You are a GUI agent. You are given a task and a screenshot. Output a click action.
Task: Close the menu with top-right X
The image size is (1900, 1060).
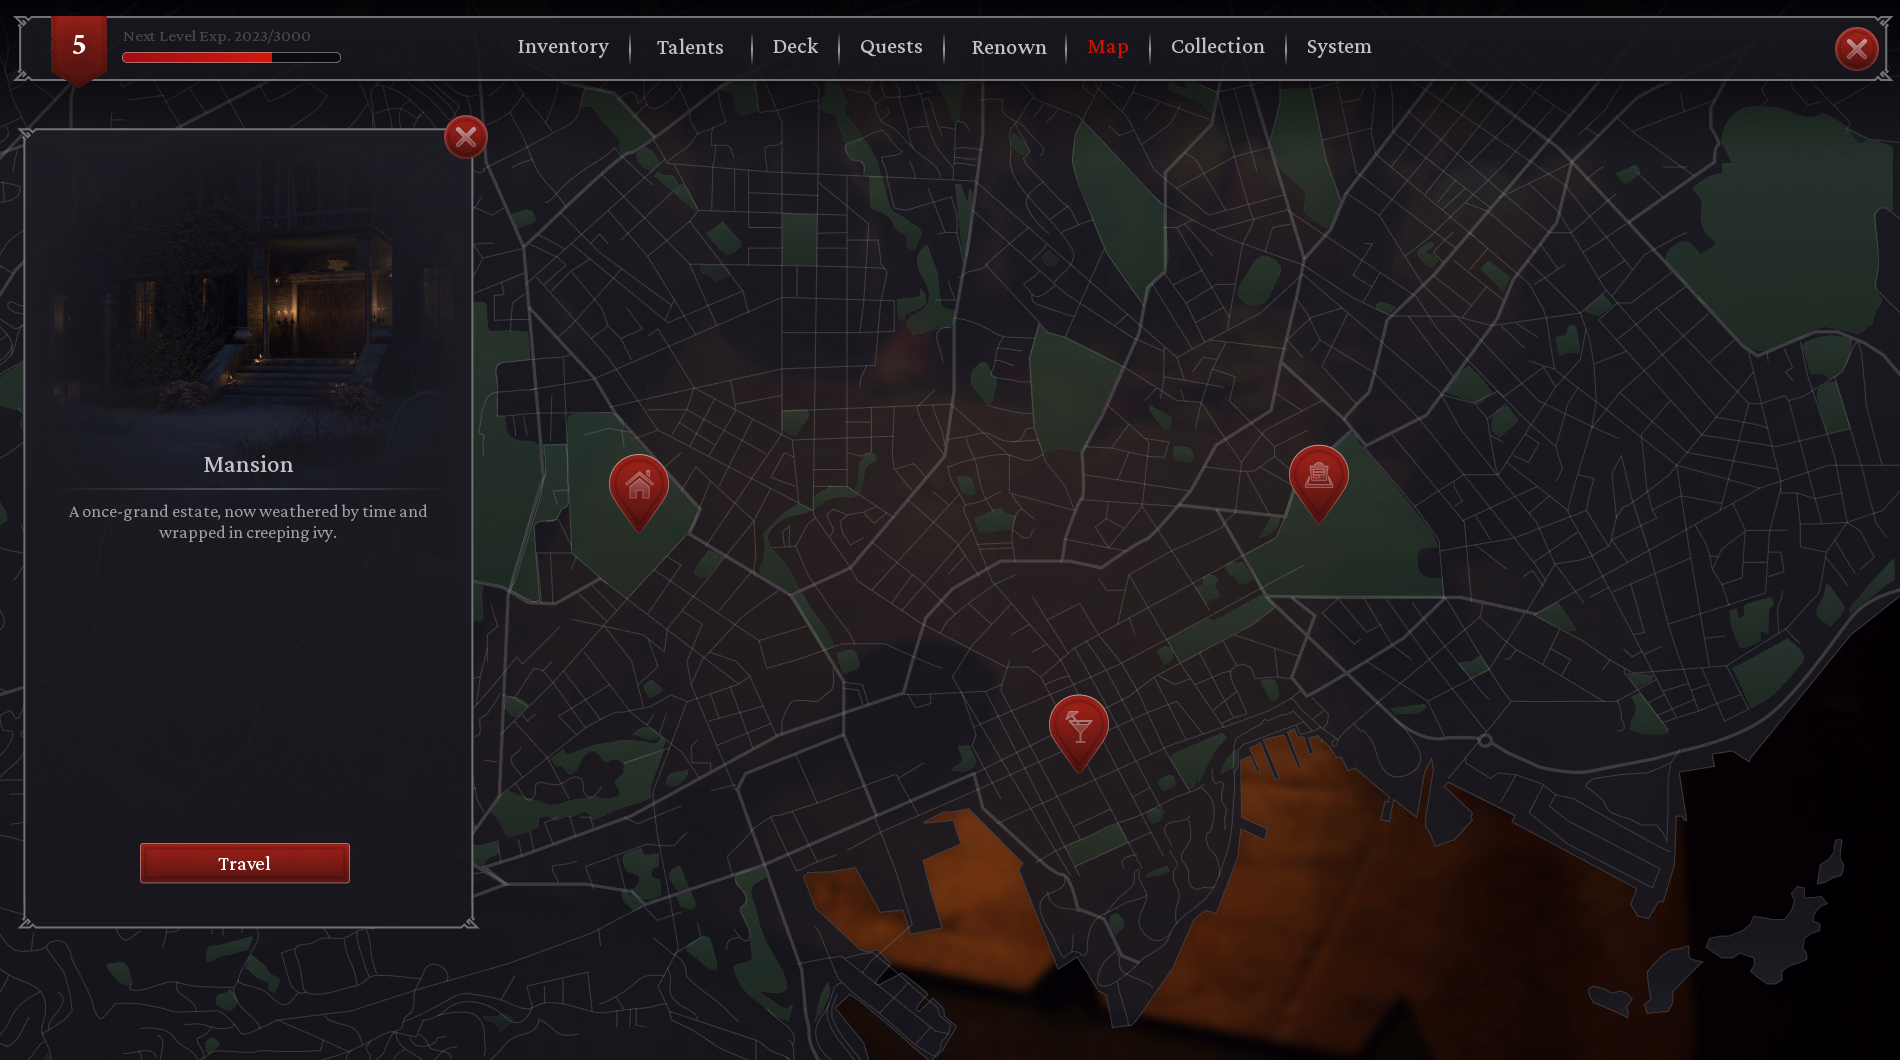pos(1856,48)
